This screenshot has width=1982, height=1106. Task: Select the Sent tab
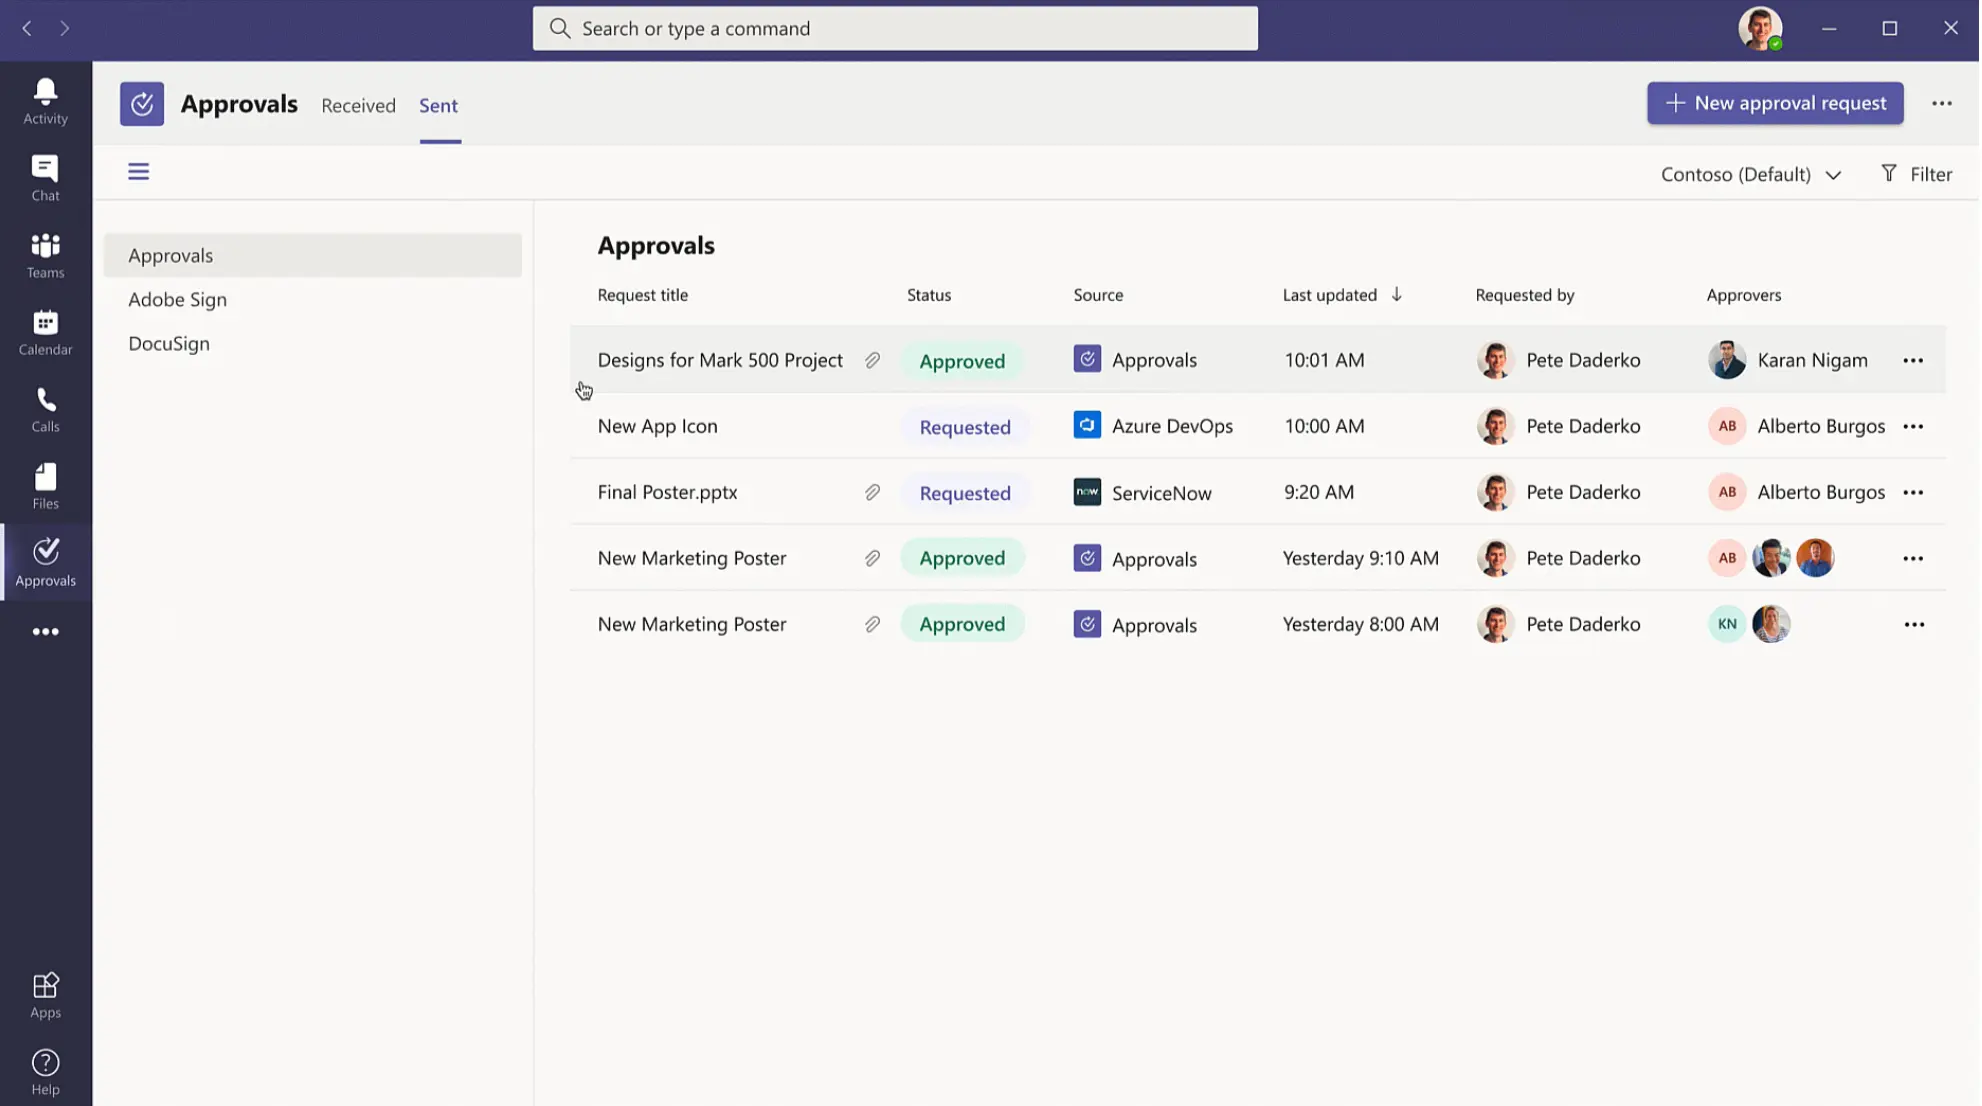[438, 105]
